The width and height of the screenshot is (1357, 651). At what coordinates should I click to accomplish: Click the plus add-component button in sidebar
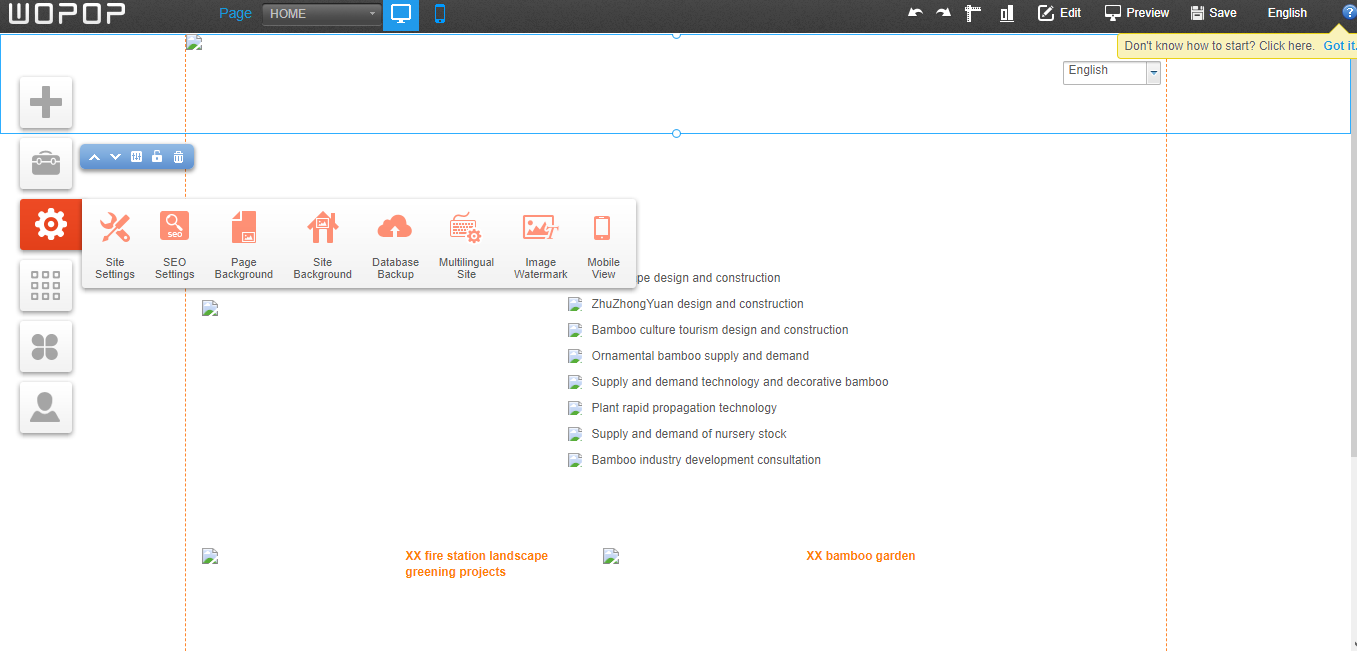46,102
